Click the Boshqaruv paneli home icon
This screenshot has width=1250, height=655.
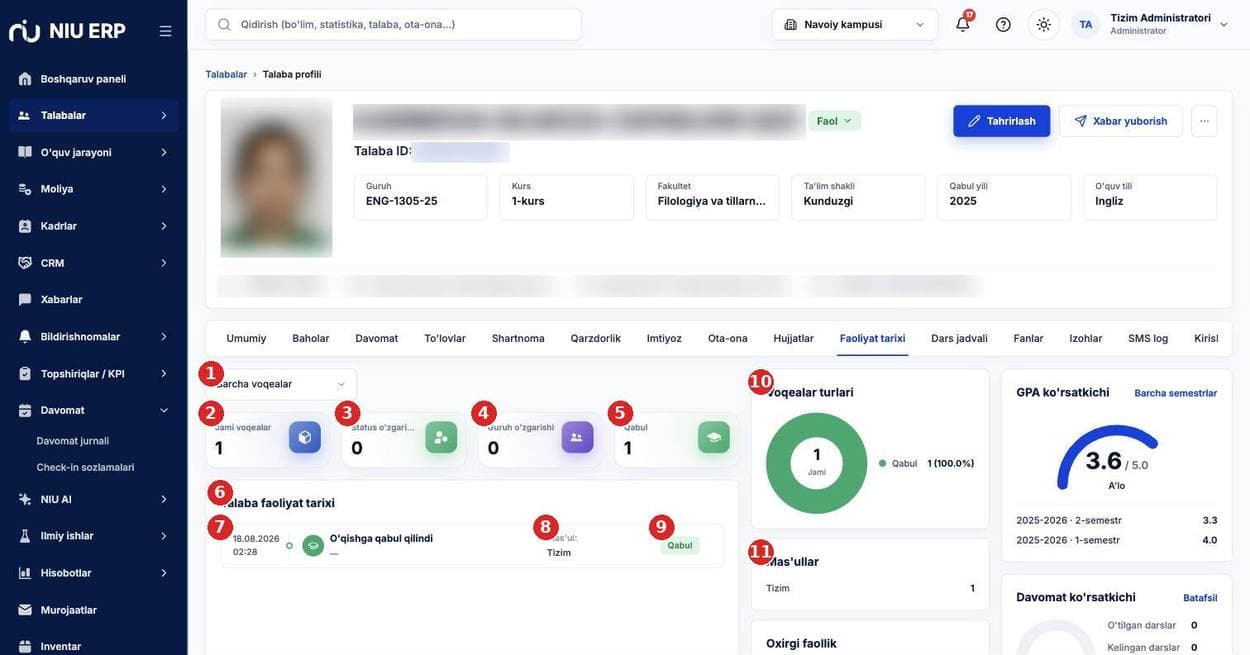coord(25,79)
